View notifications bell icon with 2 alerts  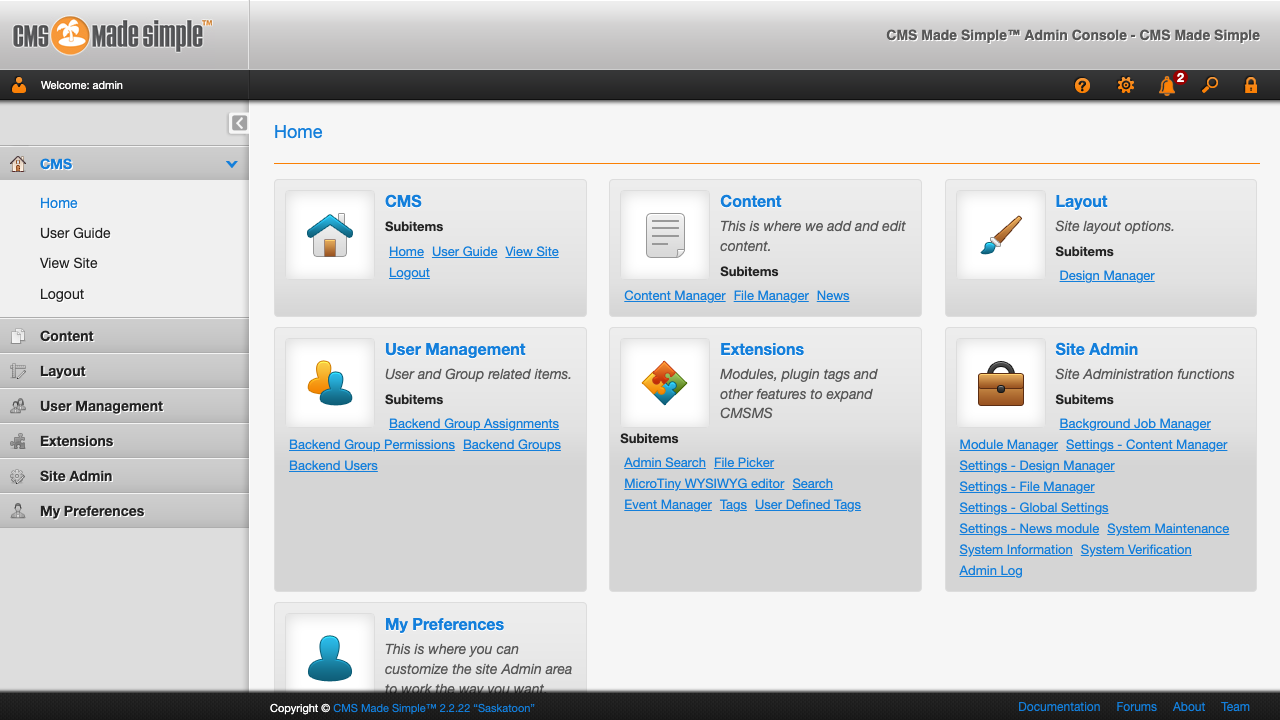coord(1168,86)
